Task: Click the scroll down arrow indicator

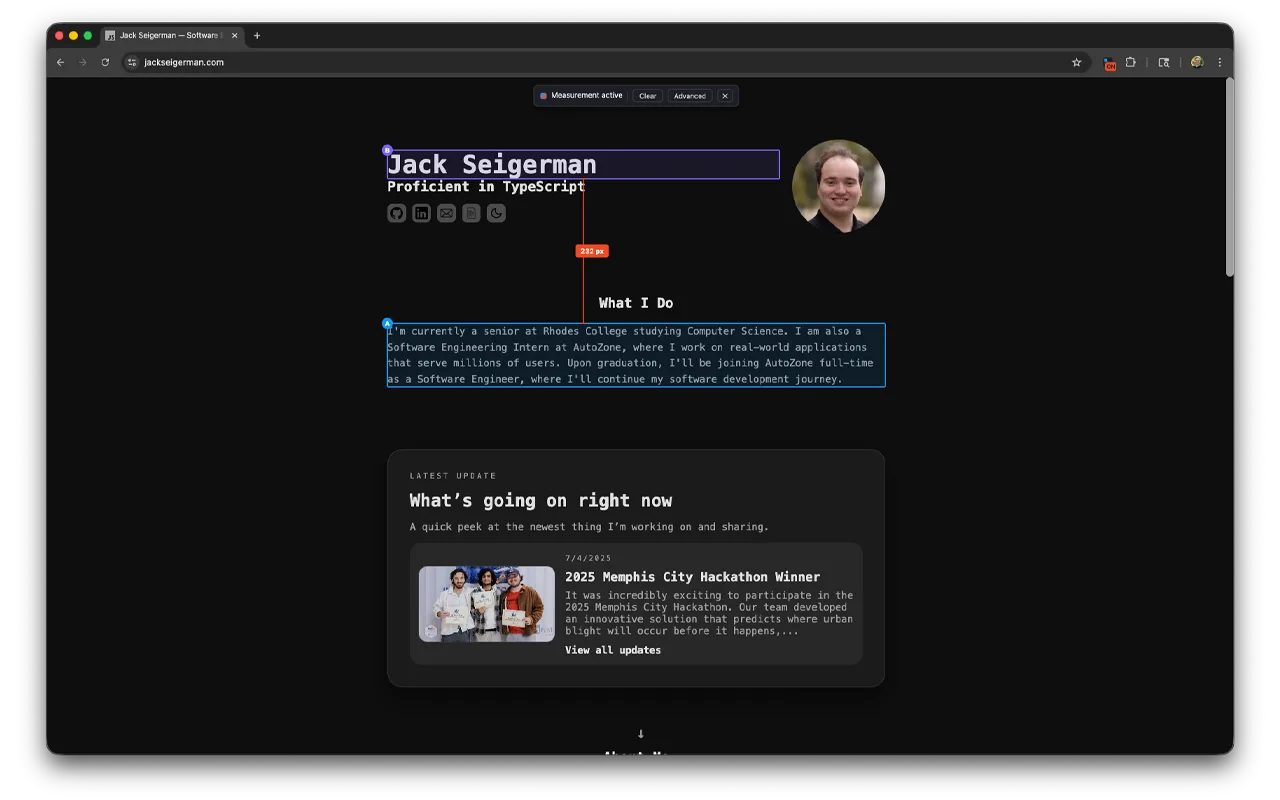Action: click(x=641, y=734)
